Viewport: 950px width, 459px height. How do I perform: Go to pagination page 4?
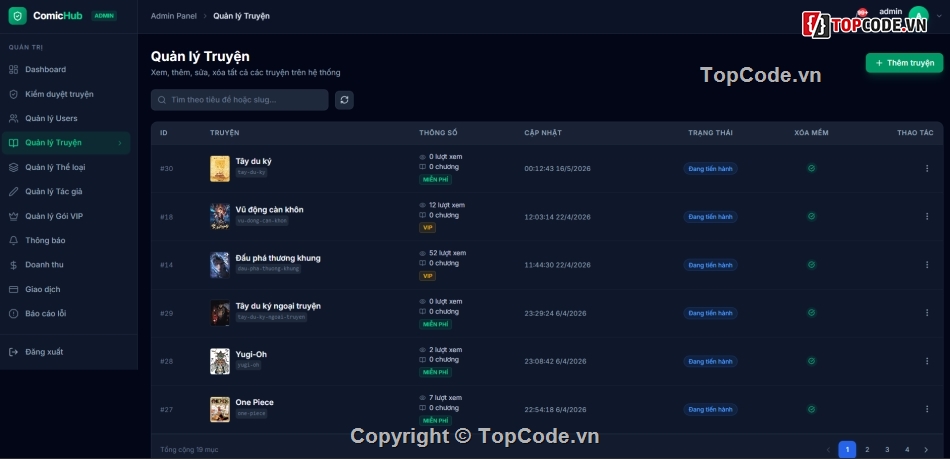(907, 449)
